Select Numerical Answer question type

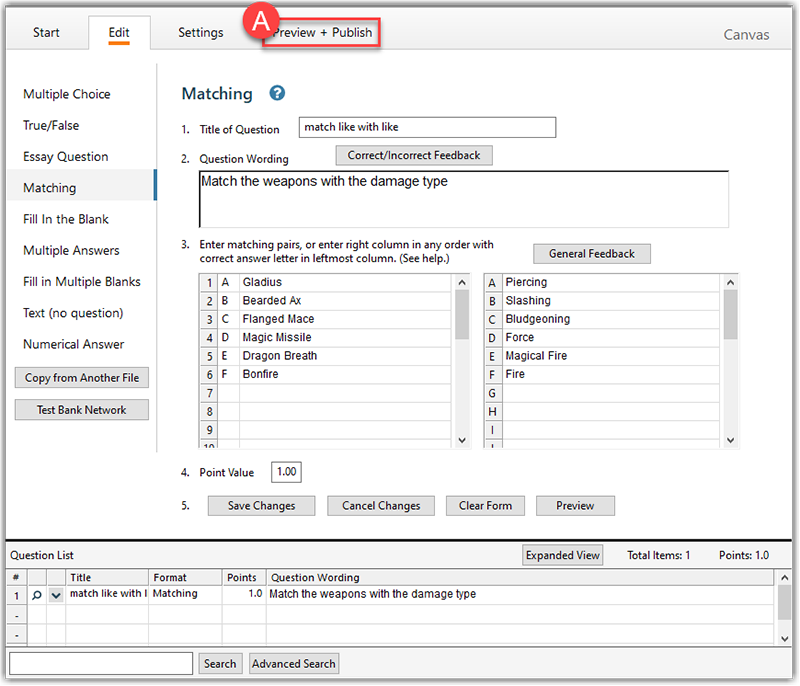(74, 344)
